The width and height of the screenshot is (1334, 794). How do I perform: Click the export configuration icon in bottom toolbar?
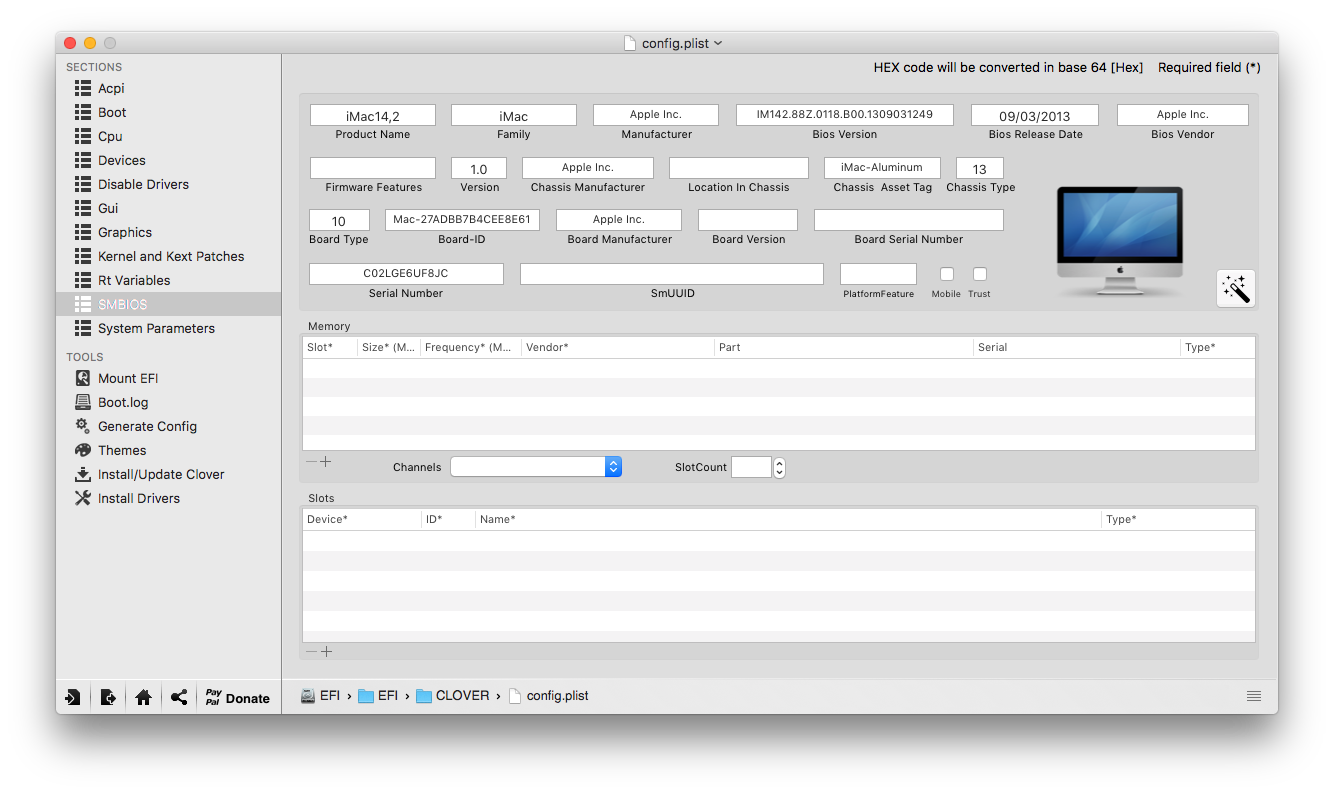point(108,698)
